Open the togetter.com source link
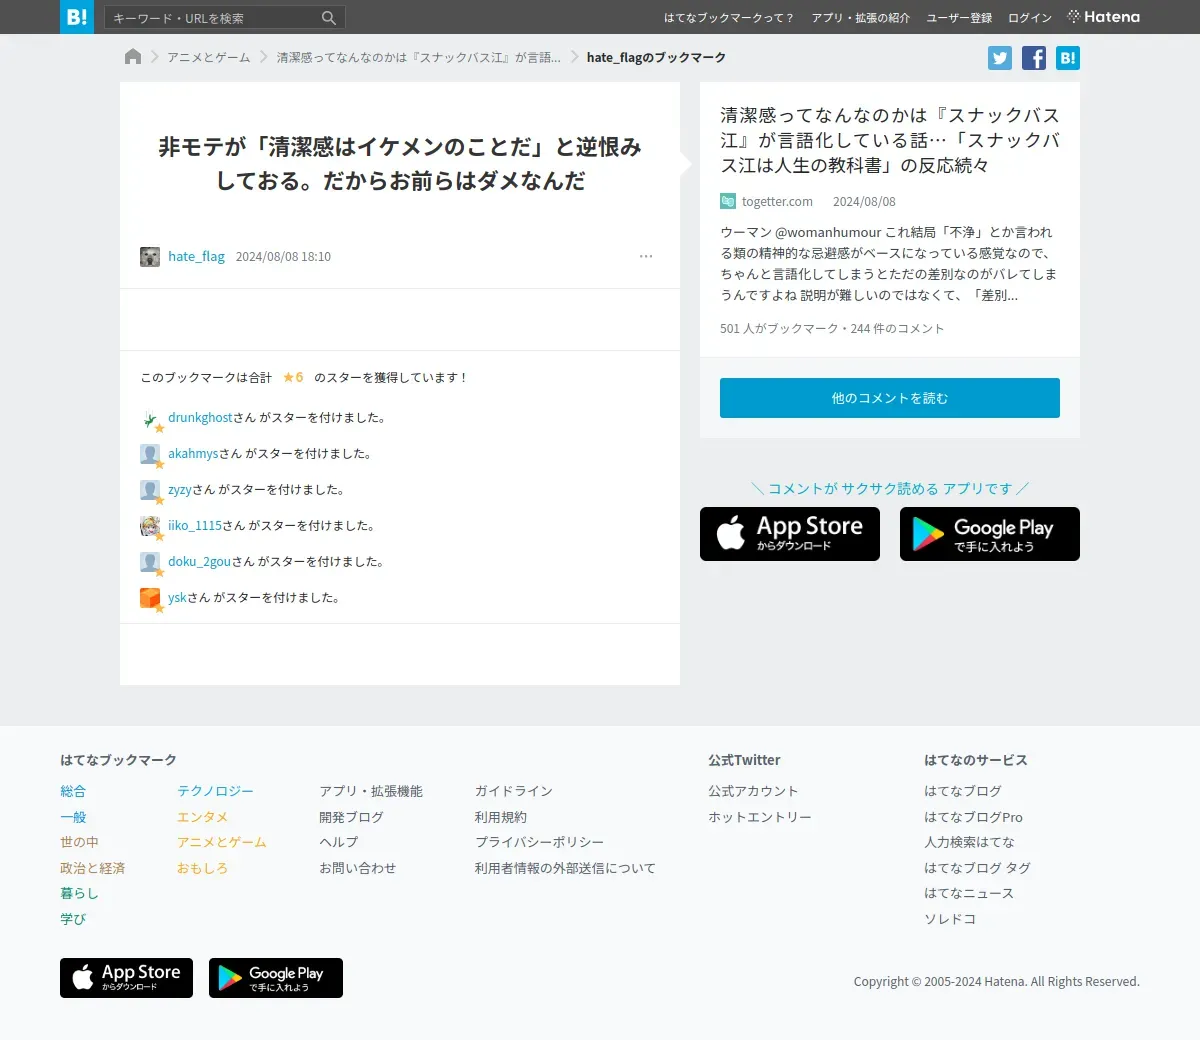Image resolution: width=1200 pixels, height=1040 pixels. point(777,202)
